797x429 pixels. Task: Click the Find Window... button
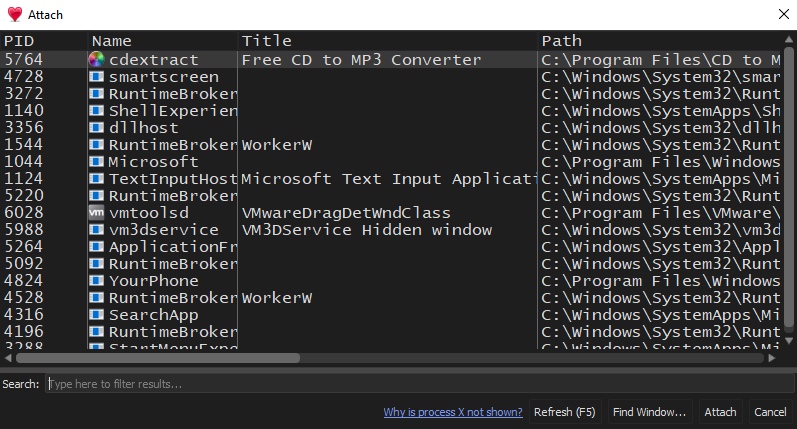650,412
